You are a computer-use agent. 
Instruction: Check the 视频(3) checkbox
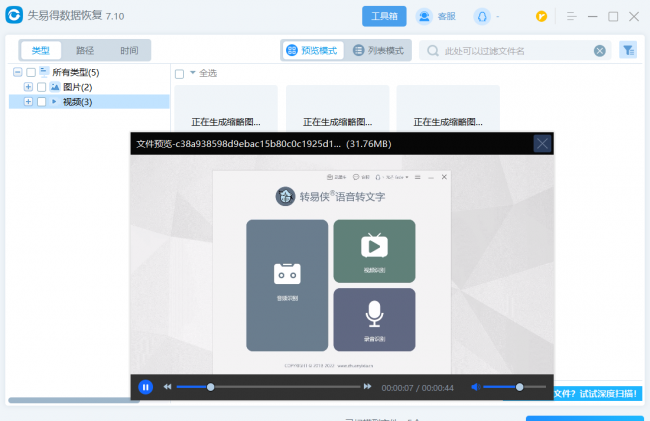tap(41, 102)
